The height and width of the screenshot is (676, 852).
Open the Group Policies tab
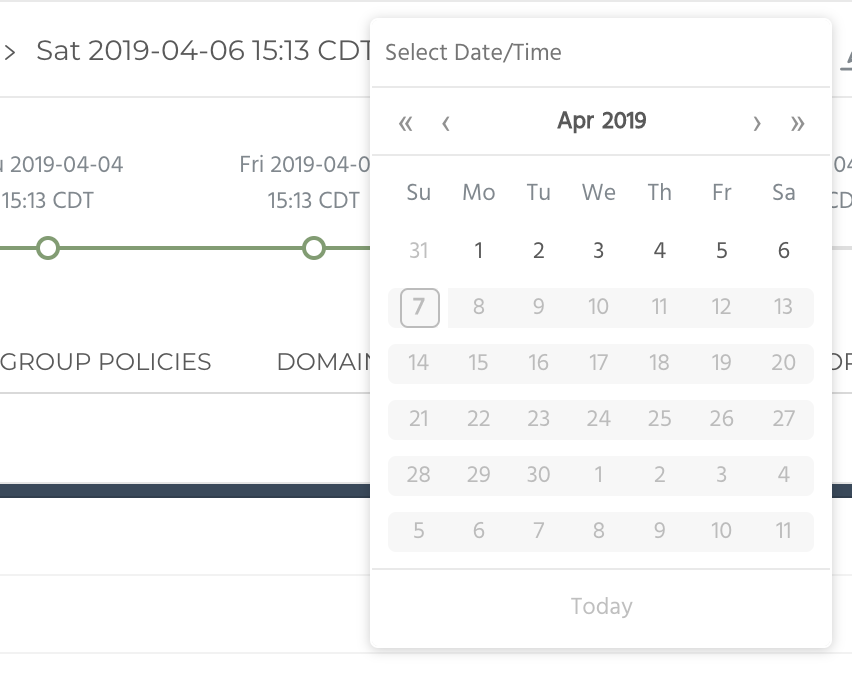click(105, 361)
